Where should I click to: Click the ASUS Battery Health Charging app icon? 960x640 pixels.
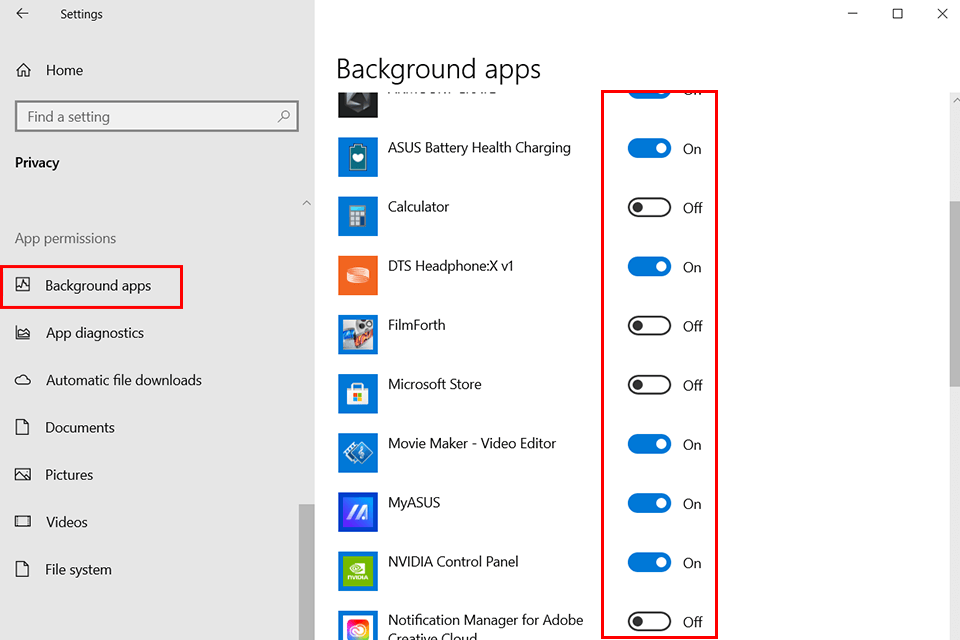(358, 157)
